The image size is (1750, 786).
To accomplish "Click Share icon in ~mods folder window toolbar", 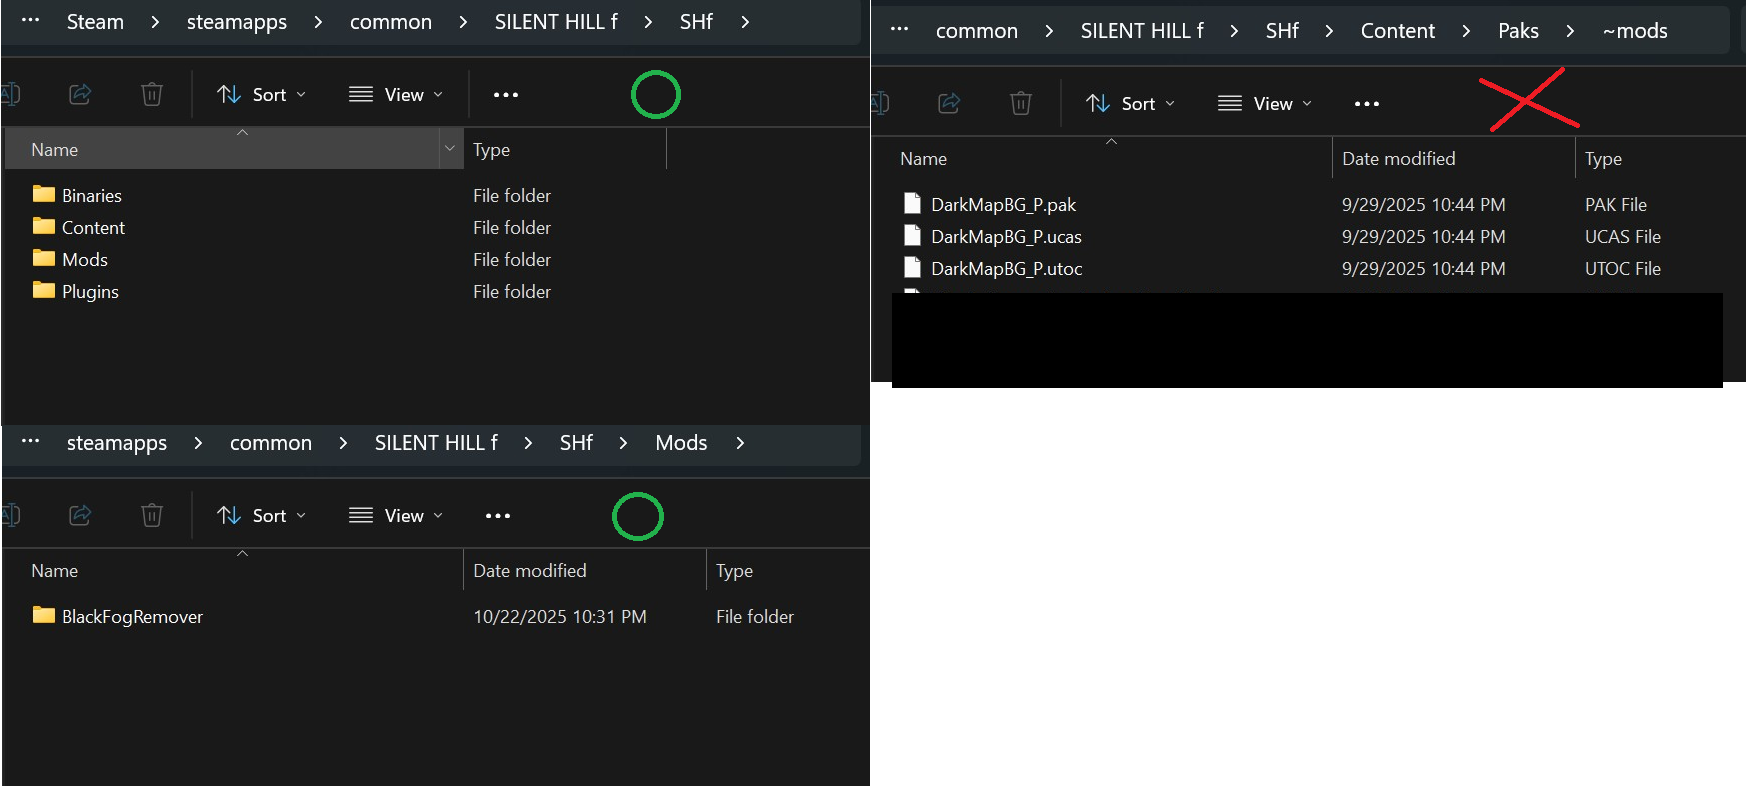I will pyautogui.click(x=949, y=103).
